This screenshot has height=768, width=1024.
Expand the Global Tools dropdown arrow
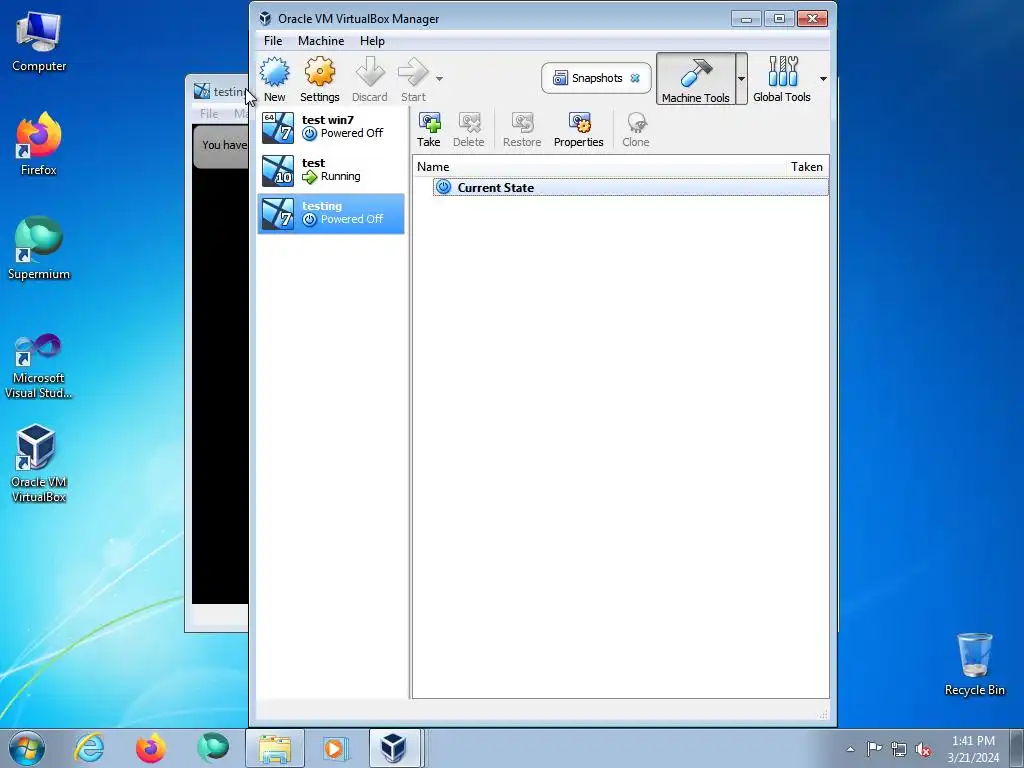[x=823, y=79]
